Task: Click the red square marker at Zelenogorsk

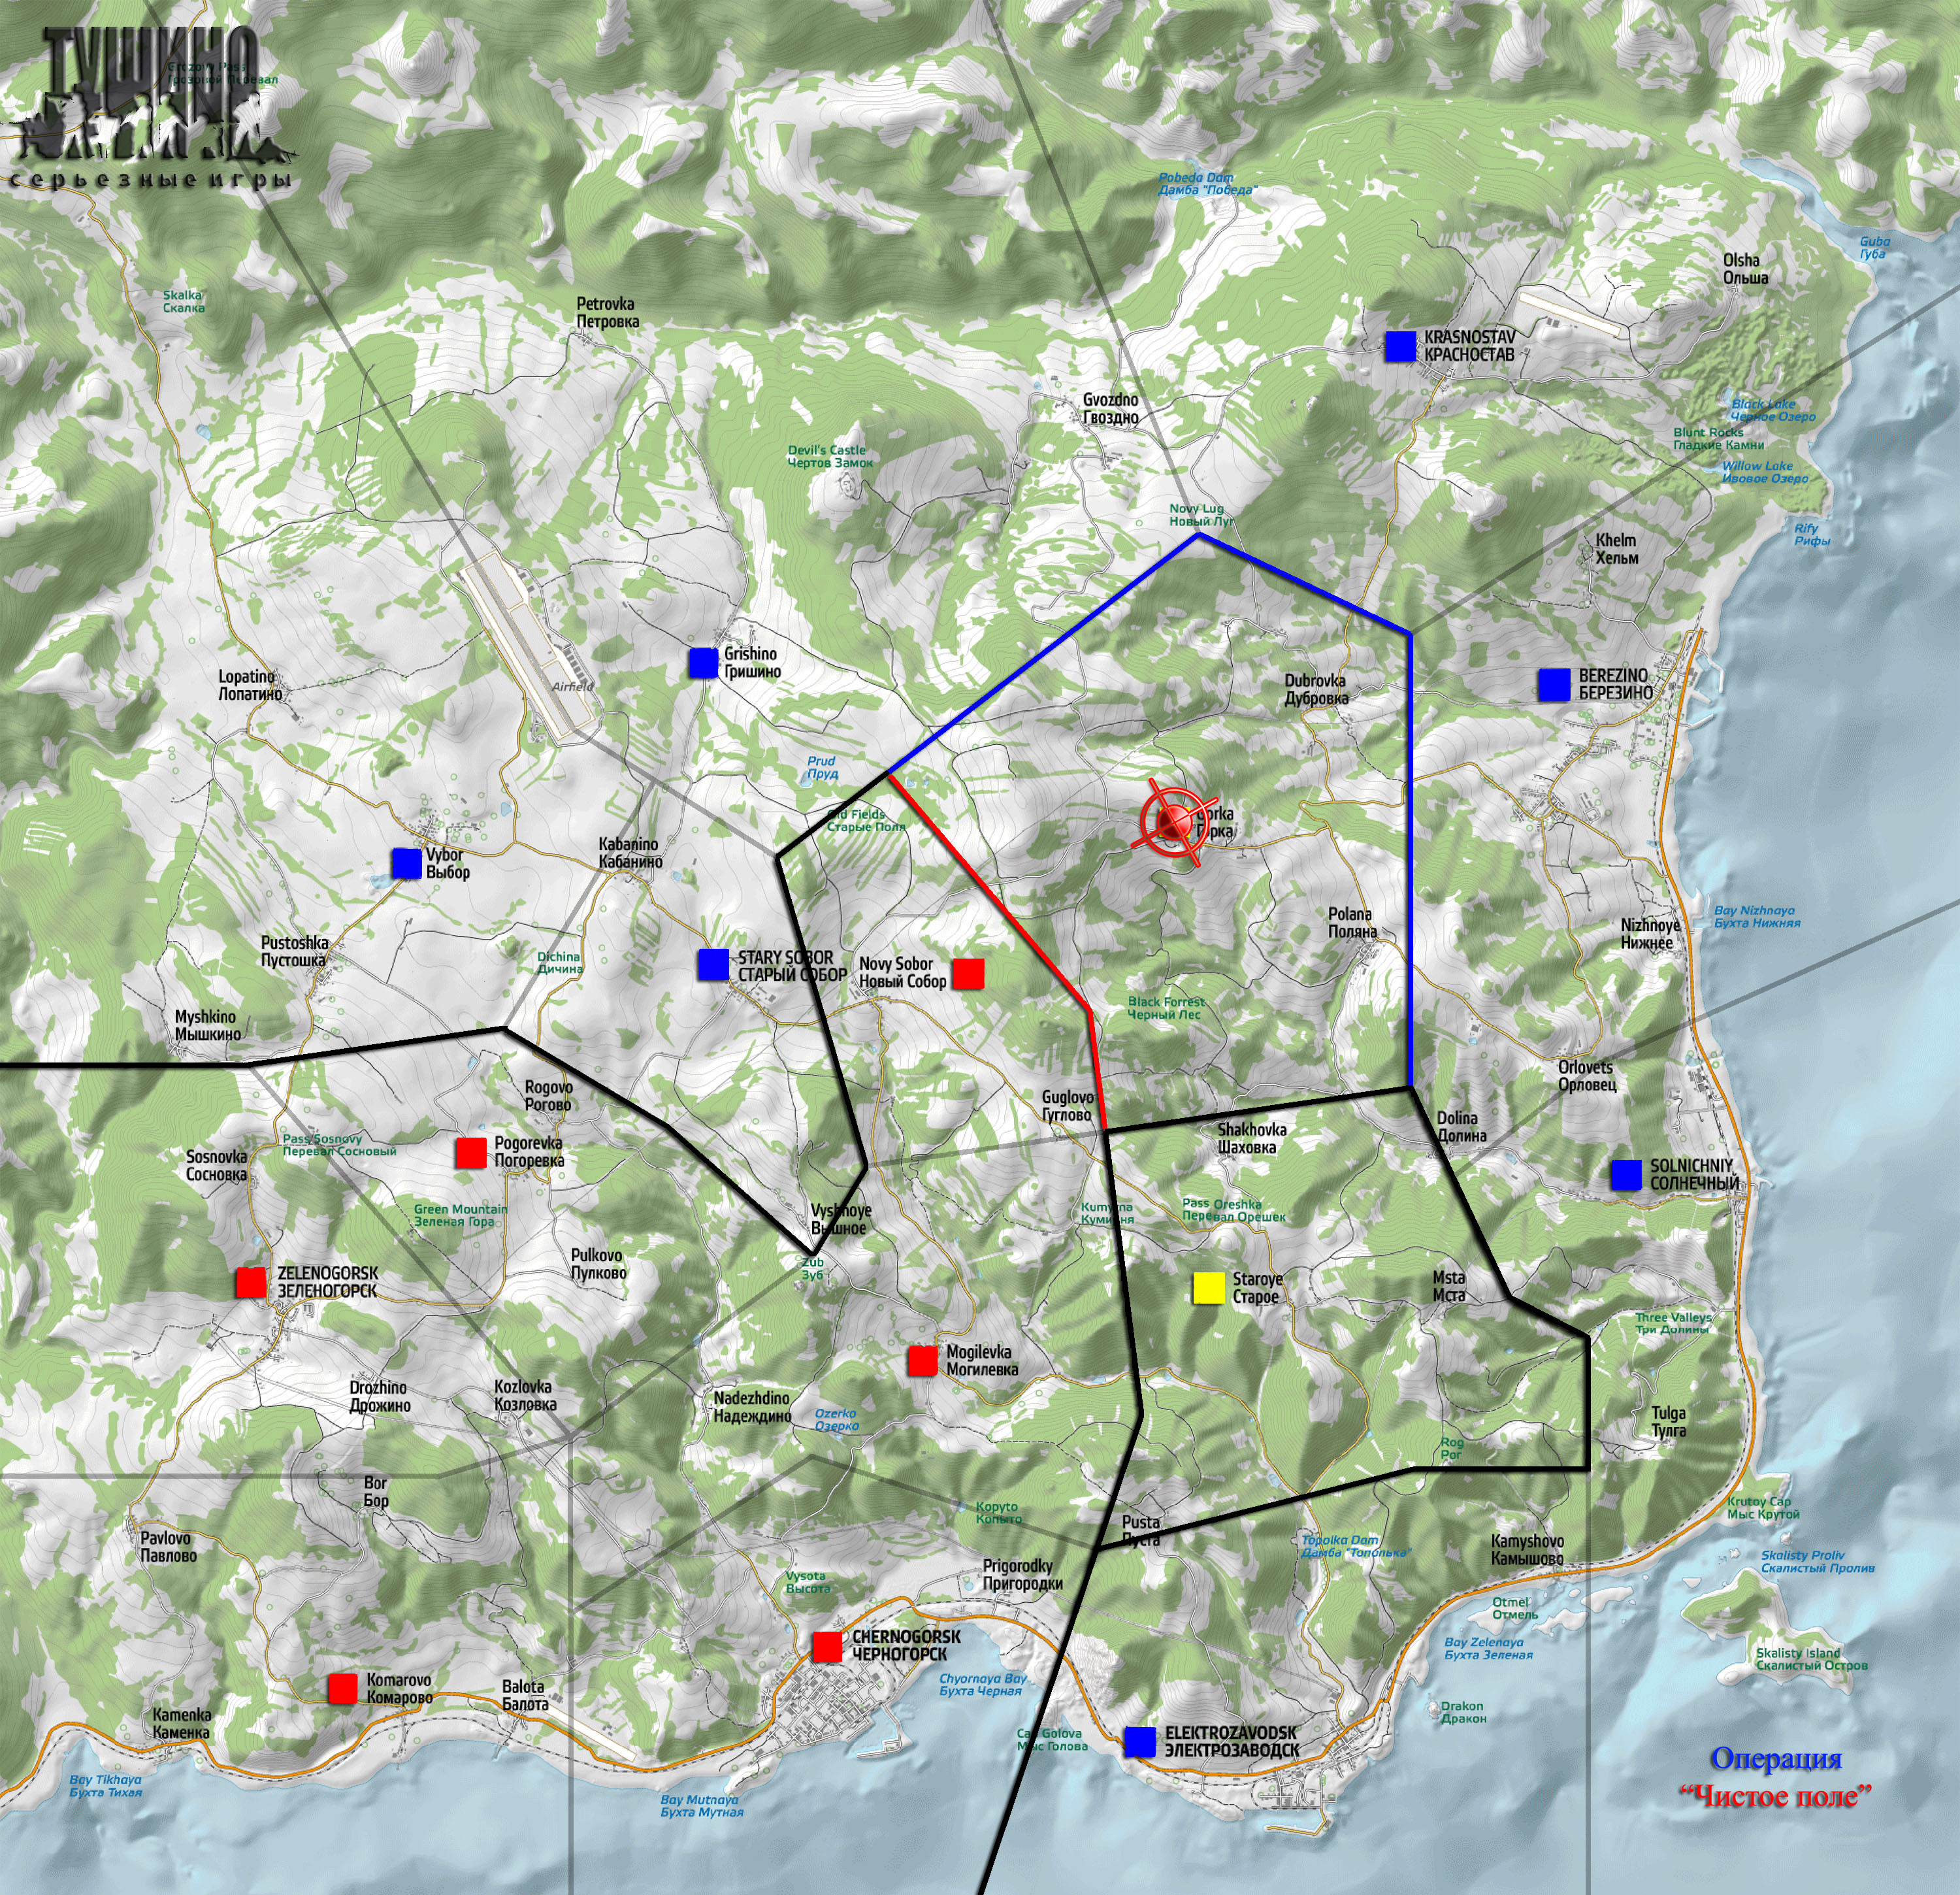Action: pyautogui.click(x=251, y=1282)
